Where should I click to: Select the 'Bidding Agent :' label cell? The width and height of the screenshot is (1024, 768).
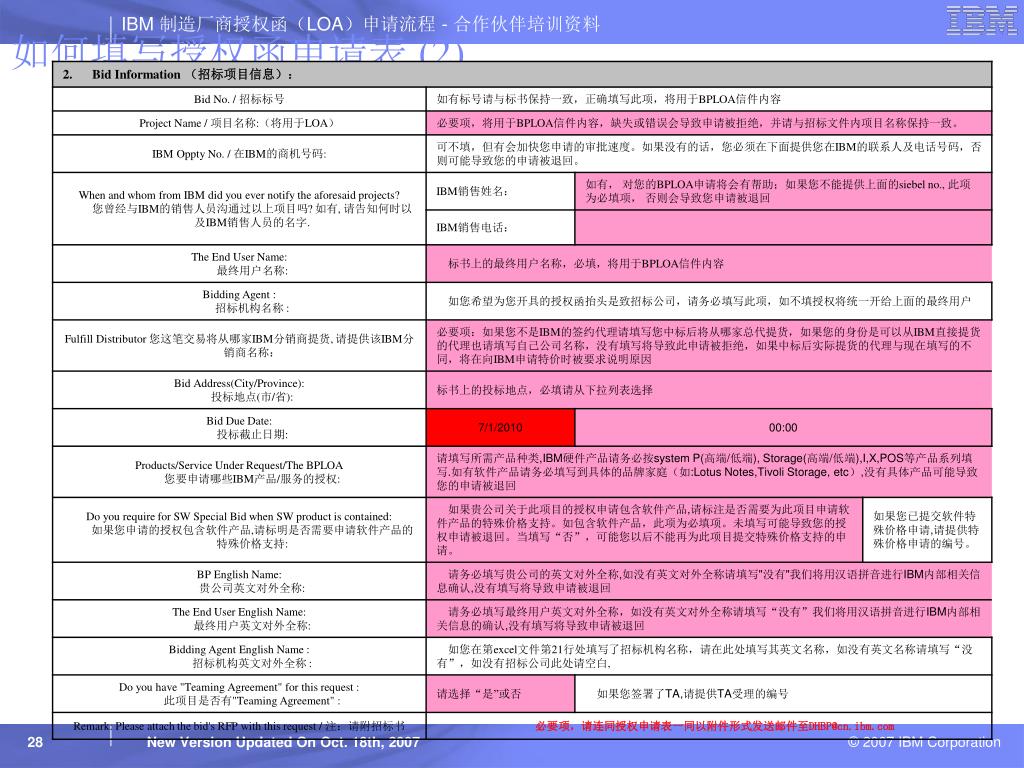coord(239,301)
